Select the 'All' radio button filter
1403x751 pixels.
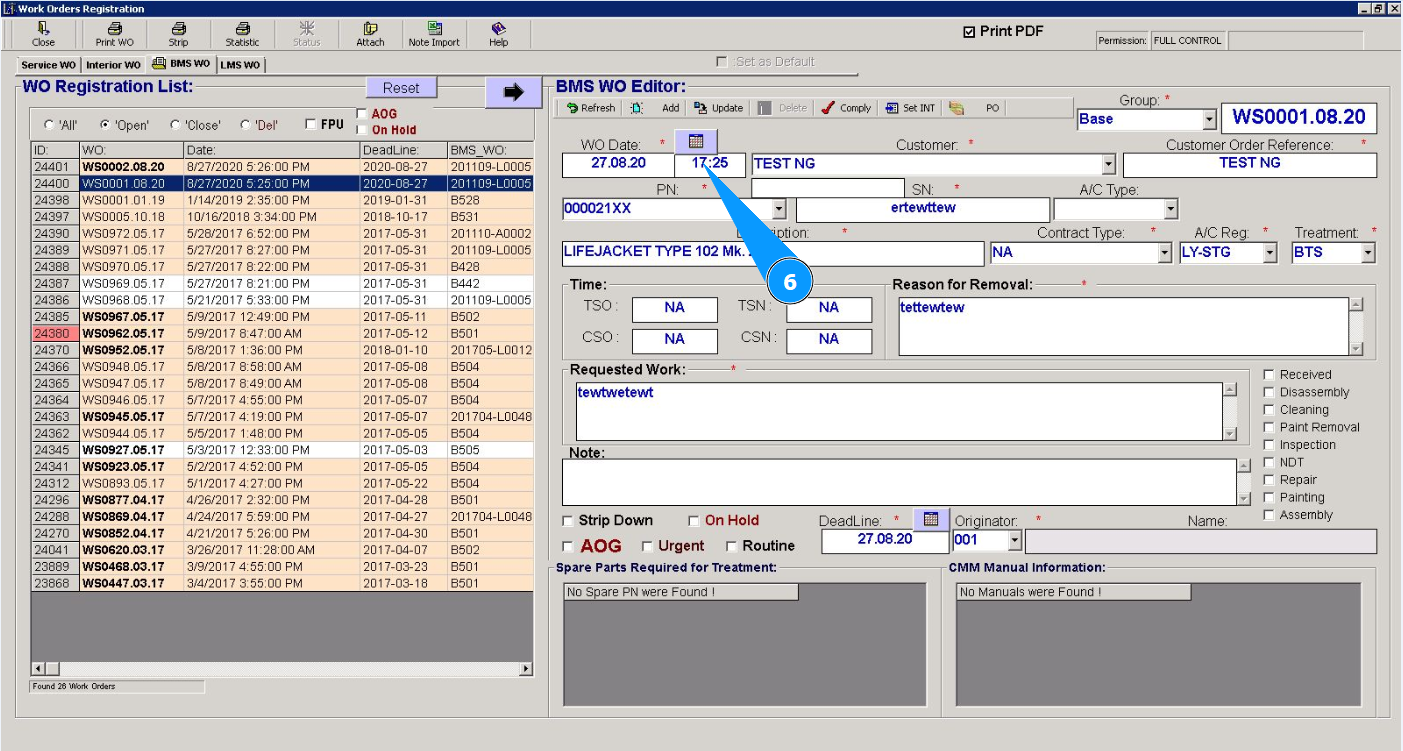(49, 126)
